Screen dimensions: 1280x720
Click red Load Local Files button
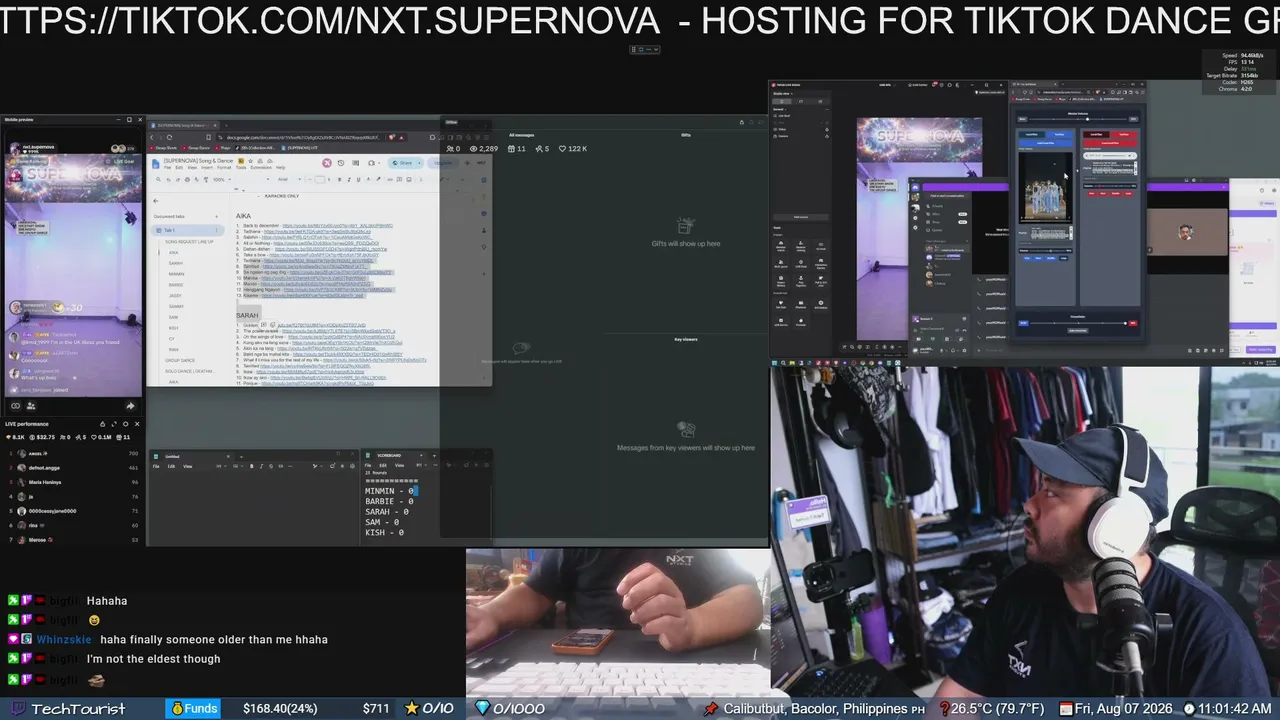tap(1110, 143)
